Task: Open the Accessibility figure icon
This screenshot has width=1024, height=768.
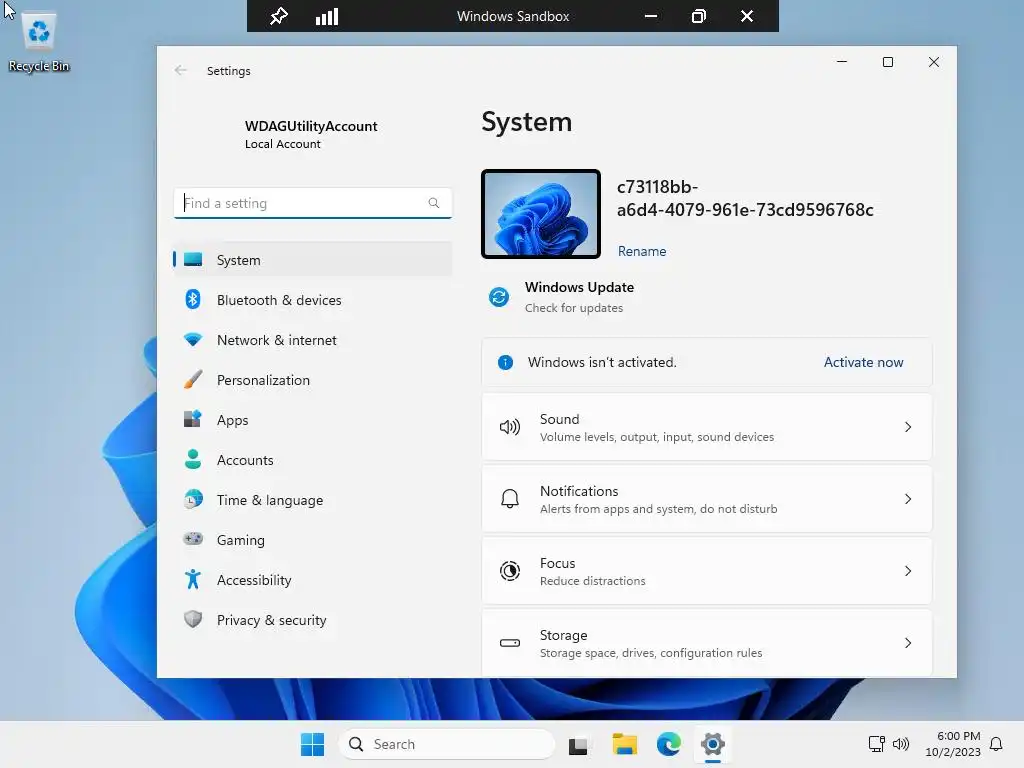Action: [x=193, y=579]
